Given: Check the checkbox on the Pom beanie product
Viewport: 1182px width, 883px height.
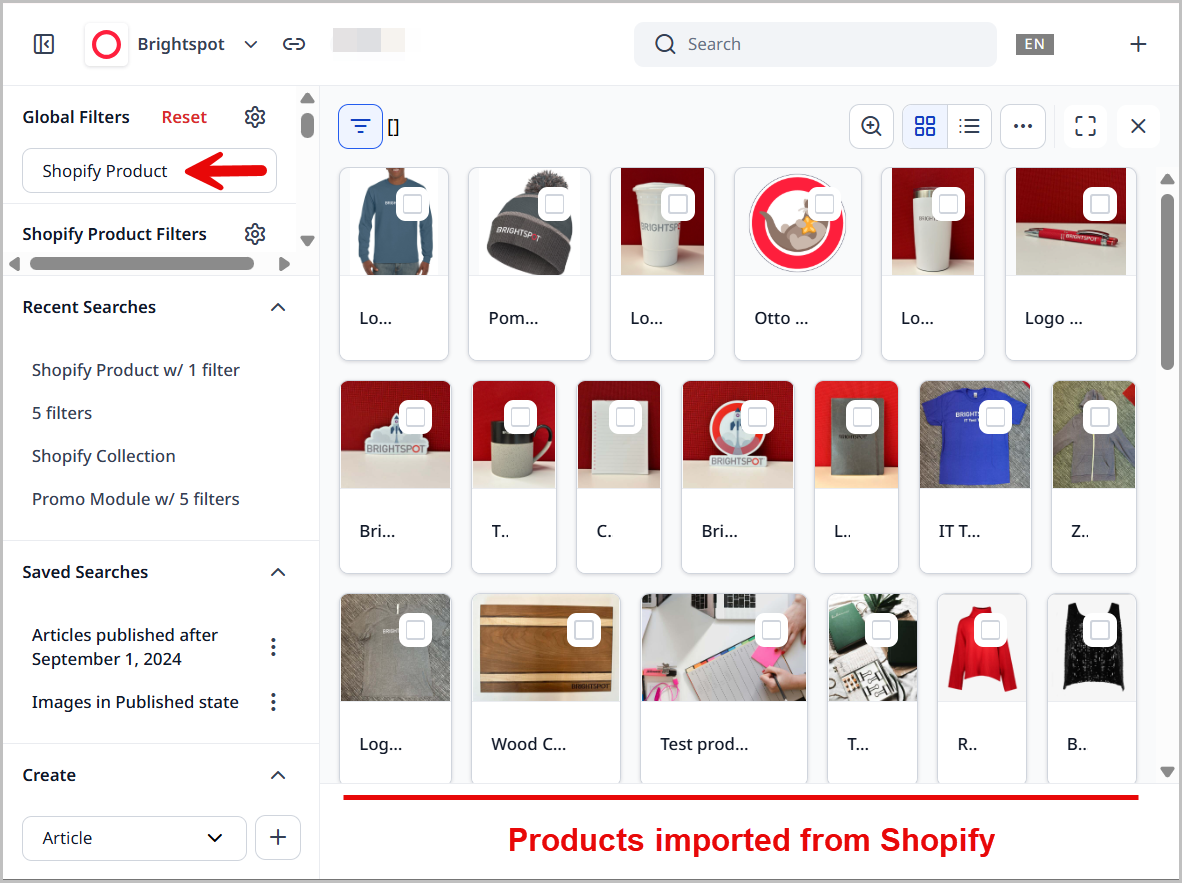Looking at the screenshot, I should click(x=555, y=203).
